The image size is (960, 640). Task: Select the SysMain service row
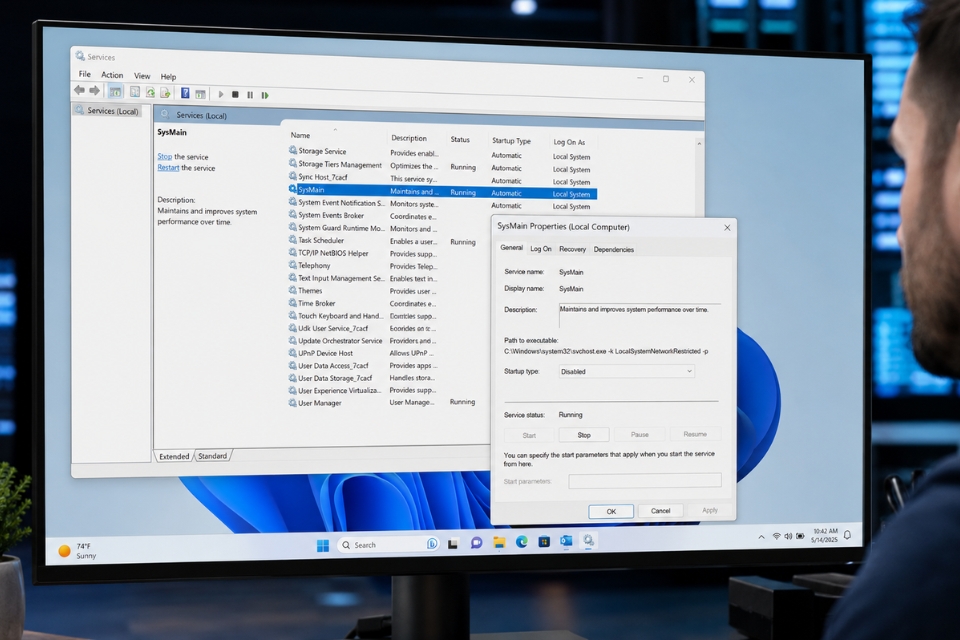coord(442,192)
